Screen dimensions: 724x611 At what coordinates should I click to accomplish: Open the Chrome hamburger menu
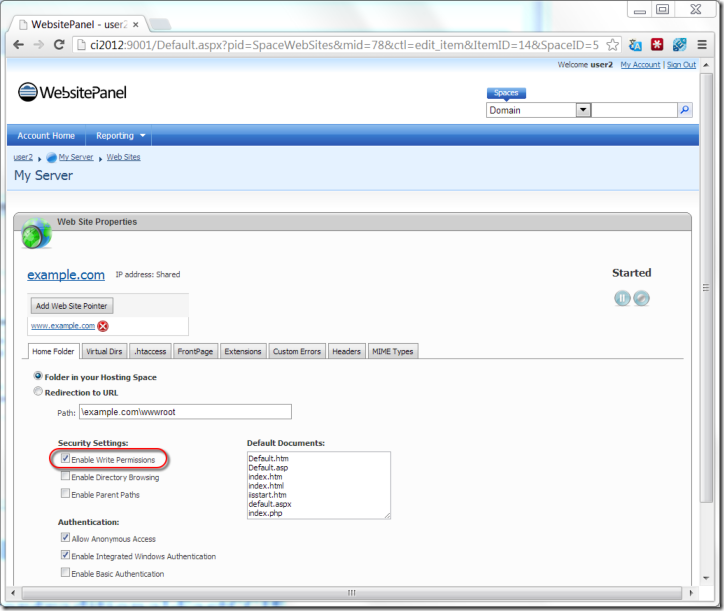[703, 45]
